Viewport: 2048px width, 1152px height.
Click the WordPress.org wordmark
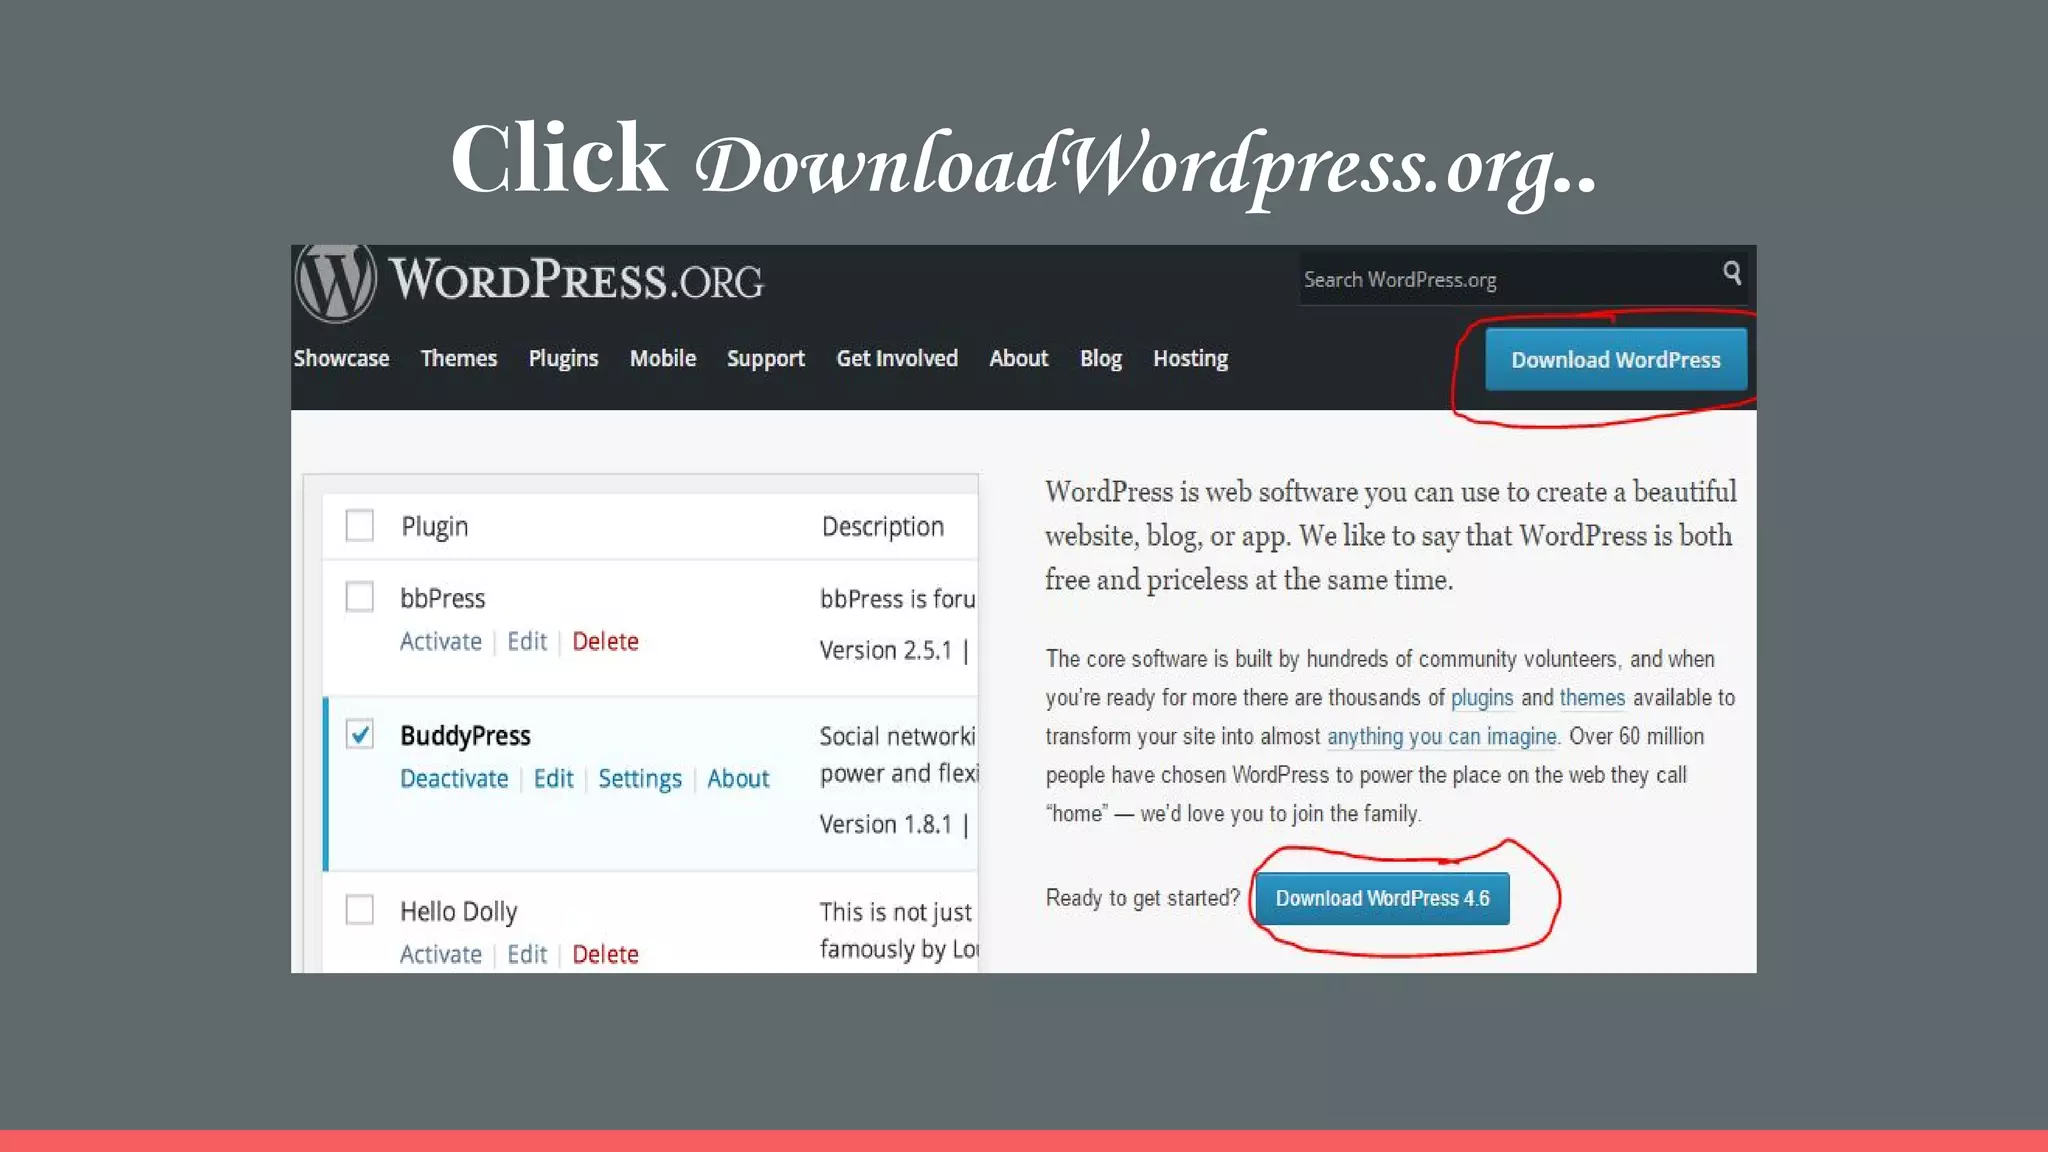576,280
